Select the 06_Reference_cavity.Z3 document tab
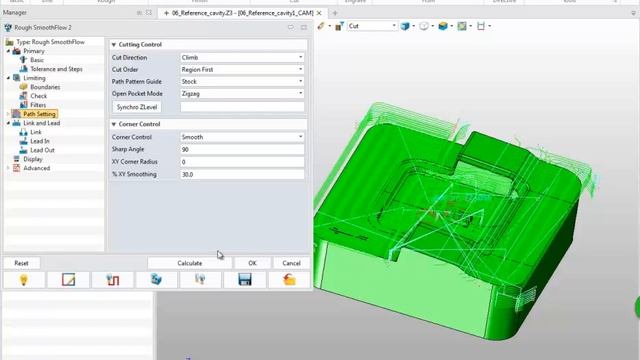 [x=242, y=13]
